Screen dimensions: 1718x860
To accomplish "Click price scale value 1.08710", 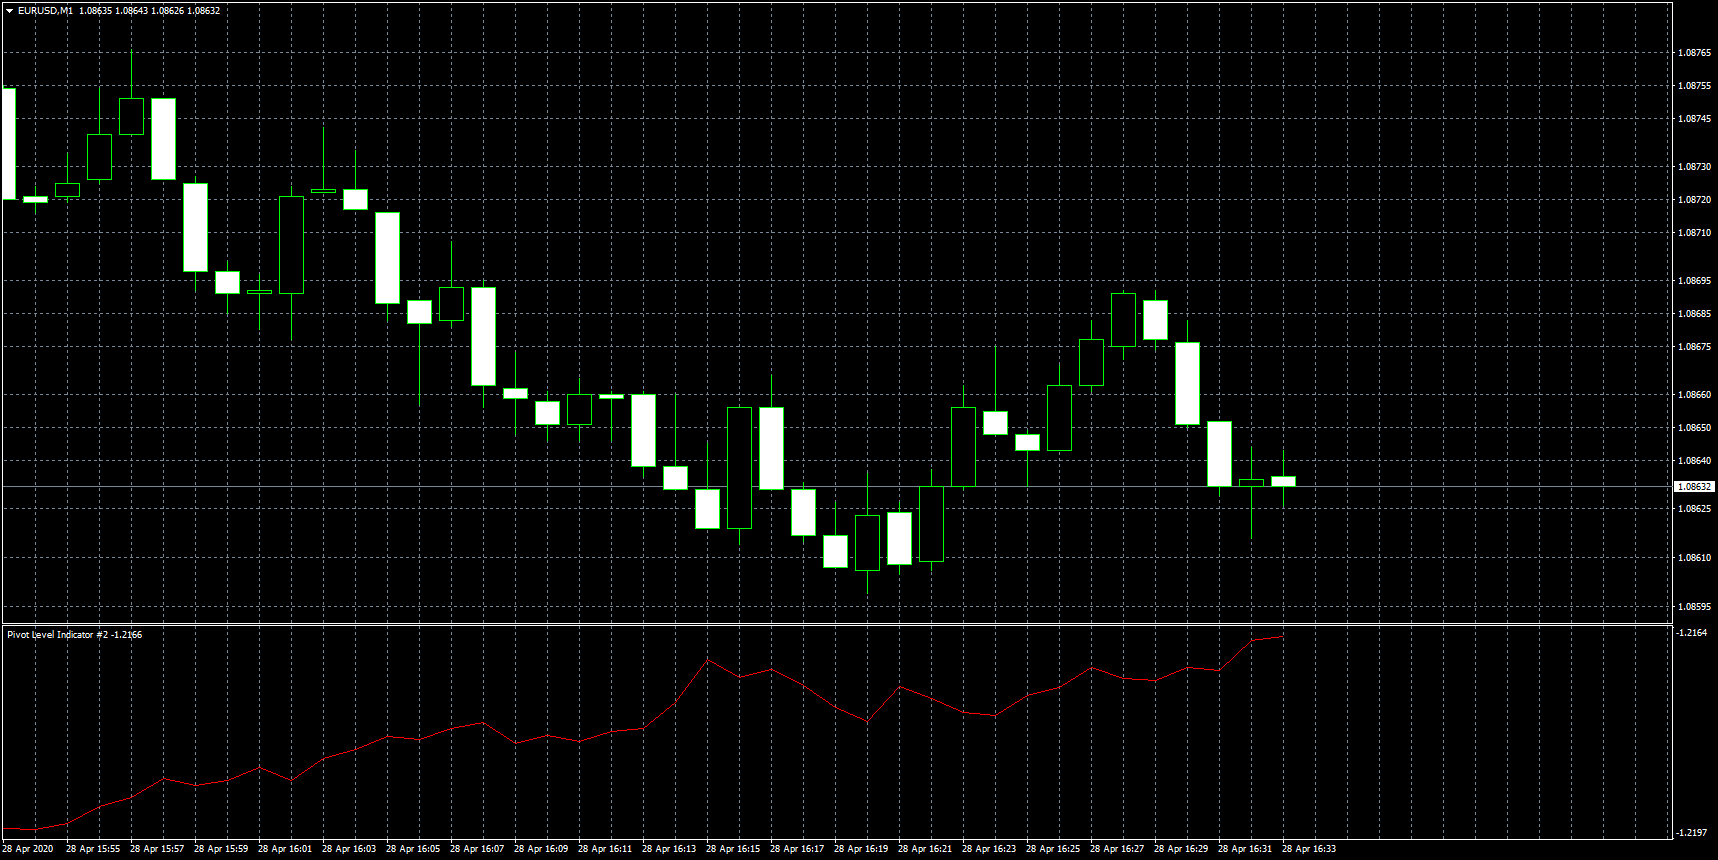I will coord(1694,233).
